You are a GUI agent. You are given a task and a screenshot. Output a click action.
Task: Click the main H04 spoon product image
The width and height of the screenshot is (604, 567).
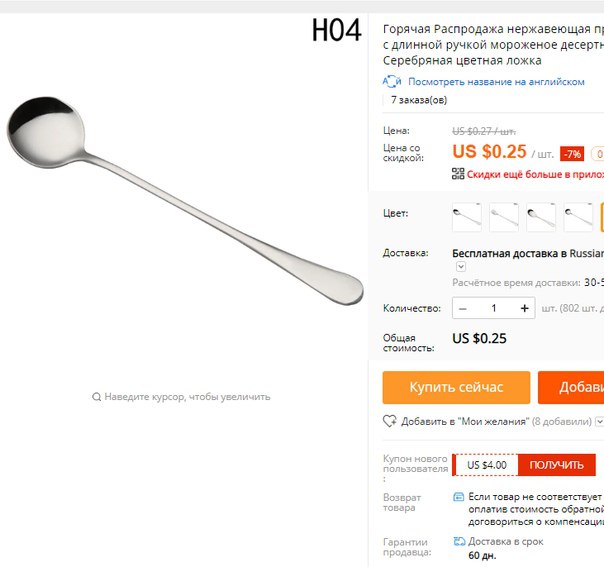click(184, 200)
